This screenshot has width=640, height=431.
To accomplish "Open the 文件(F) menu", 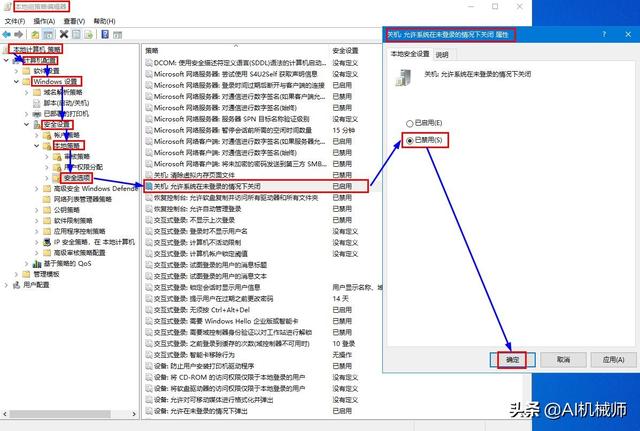I will 15,21.
